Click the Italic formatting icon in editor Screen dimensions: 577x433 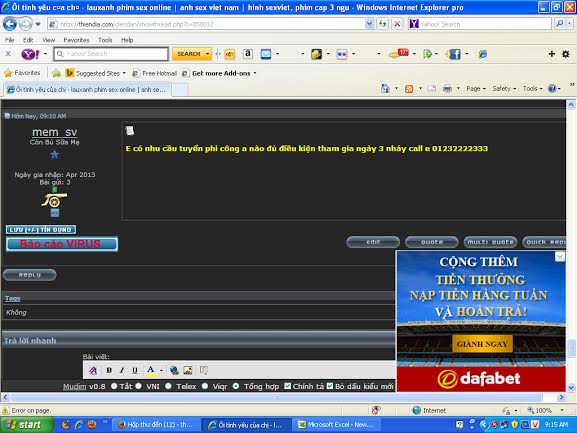click(122, 370)
